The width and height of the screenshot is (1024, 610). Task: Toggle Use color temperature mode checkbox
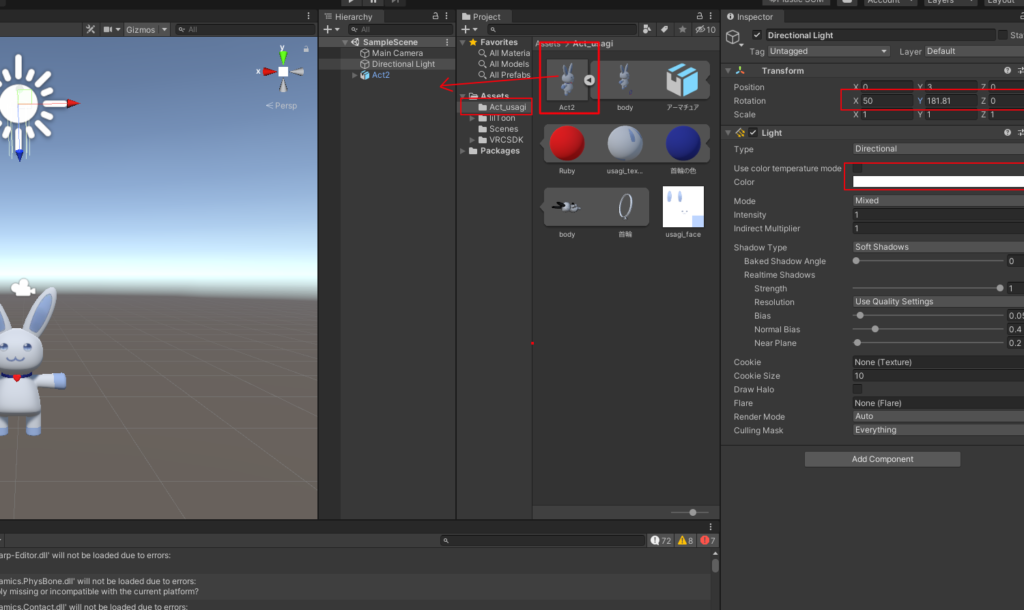(x=857, y=169)
